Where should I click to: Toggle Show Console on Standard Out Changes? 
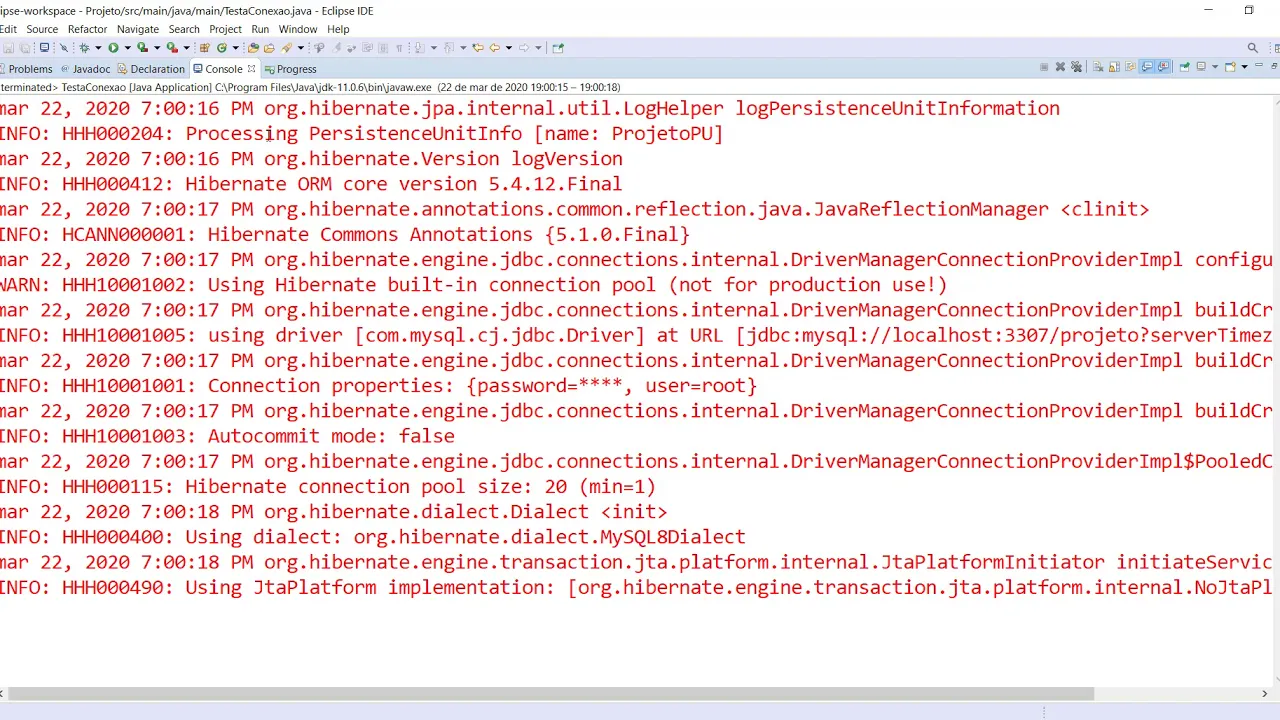1146,67
